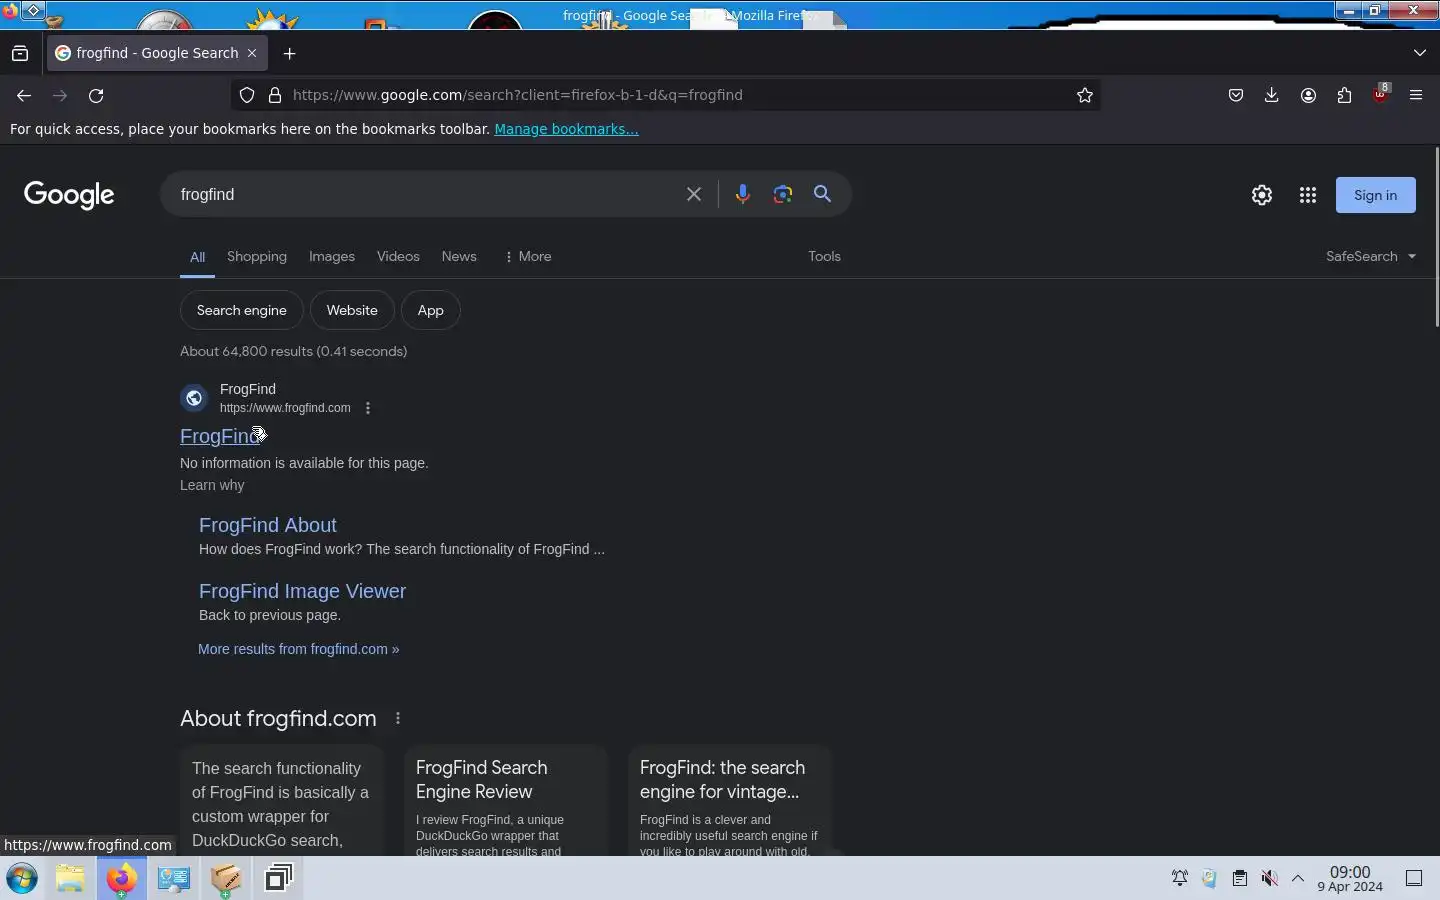Click Learn why link
Image resolution: width=1440 pixels, height=900 pixels.
click(x=212, y=485)
